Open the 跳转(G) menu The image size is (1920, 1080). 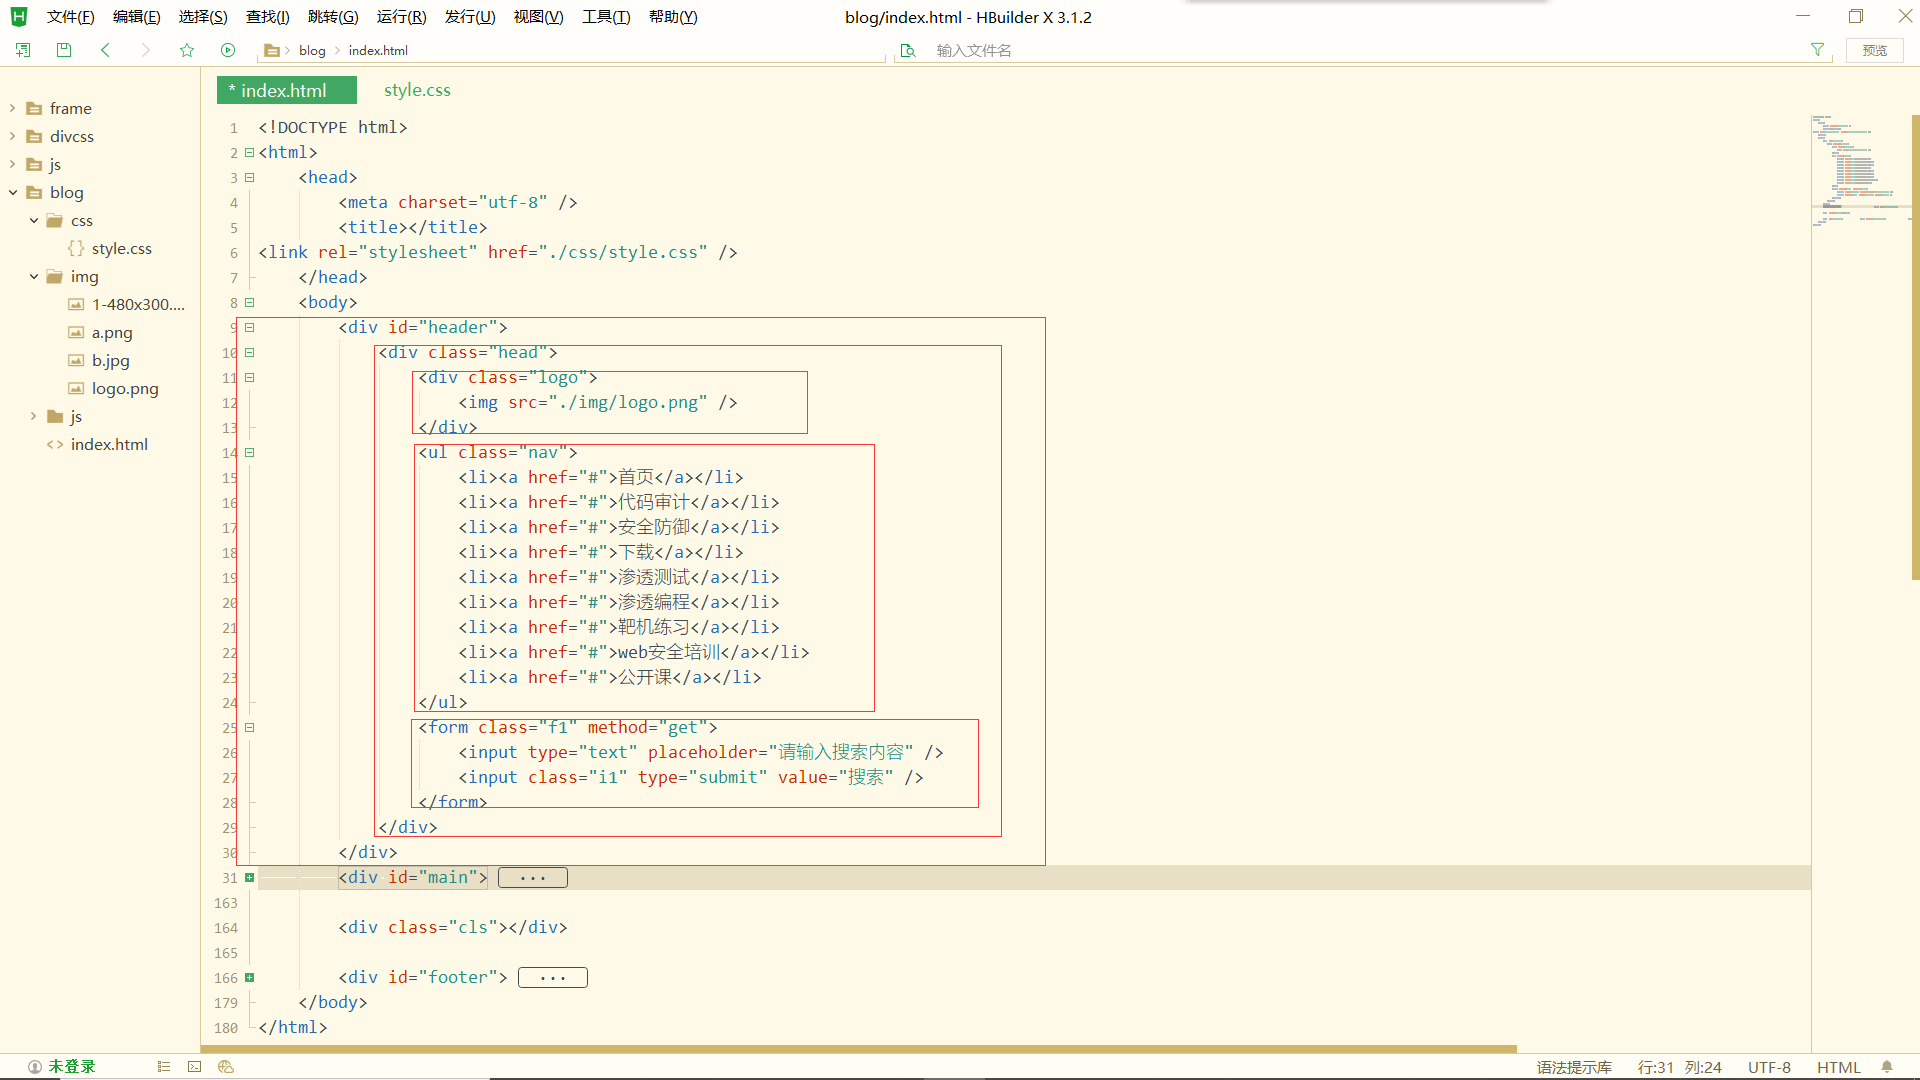click(333, 17)
